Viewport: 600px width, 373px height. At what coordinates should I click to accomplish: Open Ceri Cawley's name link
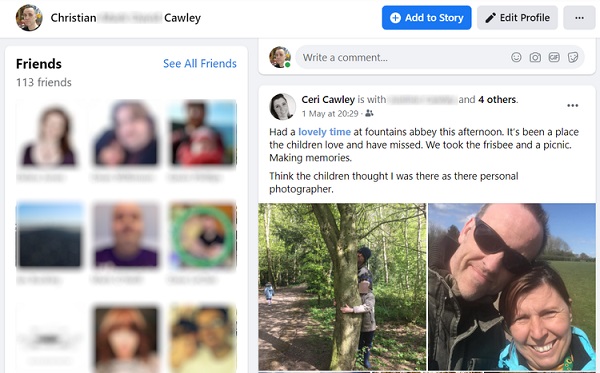tap(328, 99)
